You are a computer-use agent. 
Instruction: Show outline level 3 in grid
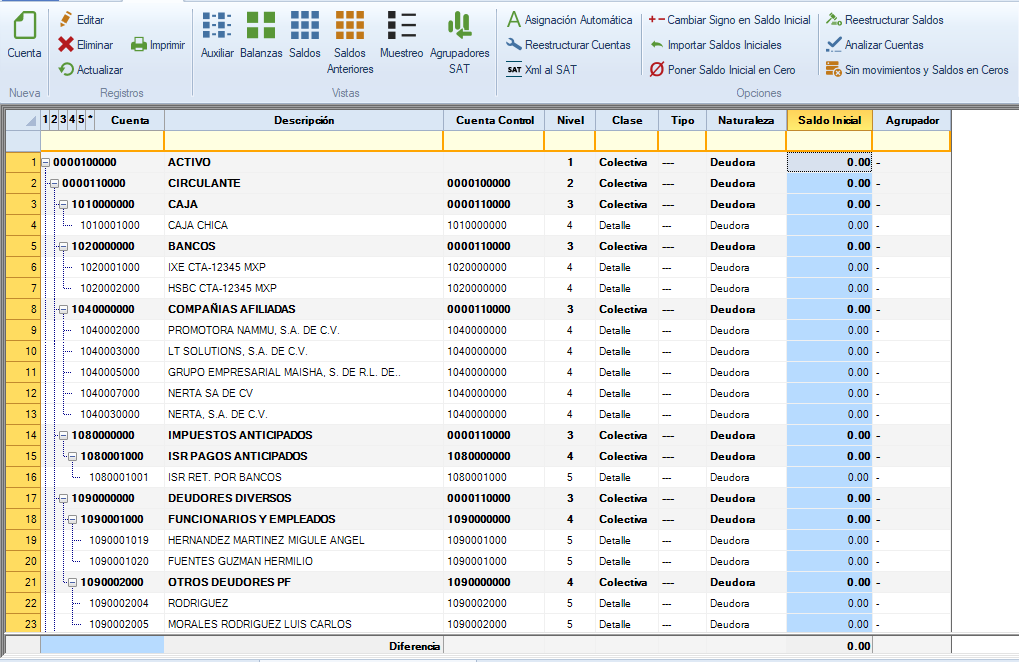pos(62,119)
